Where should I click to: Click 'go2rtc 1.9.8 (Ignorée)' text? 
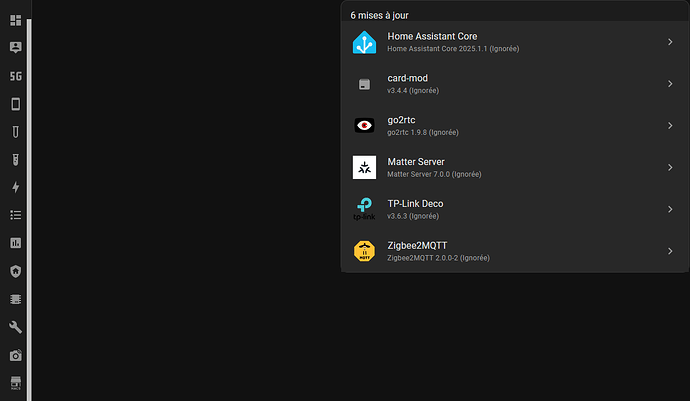coord(423,132)
